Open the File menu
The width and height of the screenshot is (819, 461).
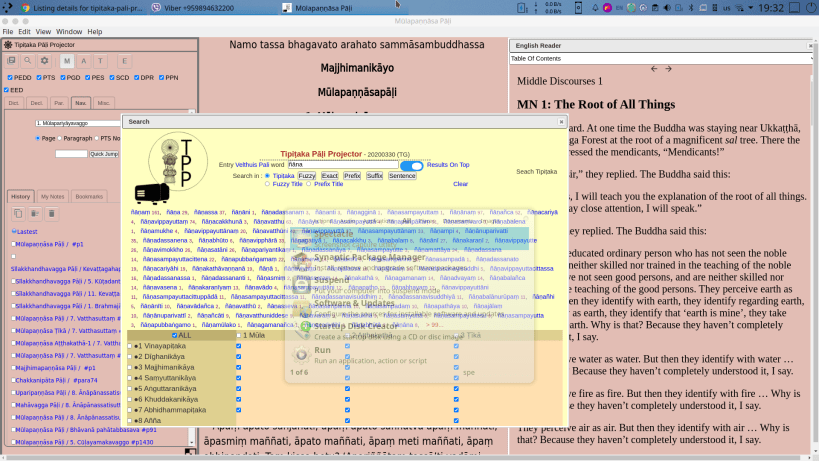click(8, 32)
